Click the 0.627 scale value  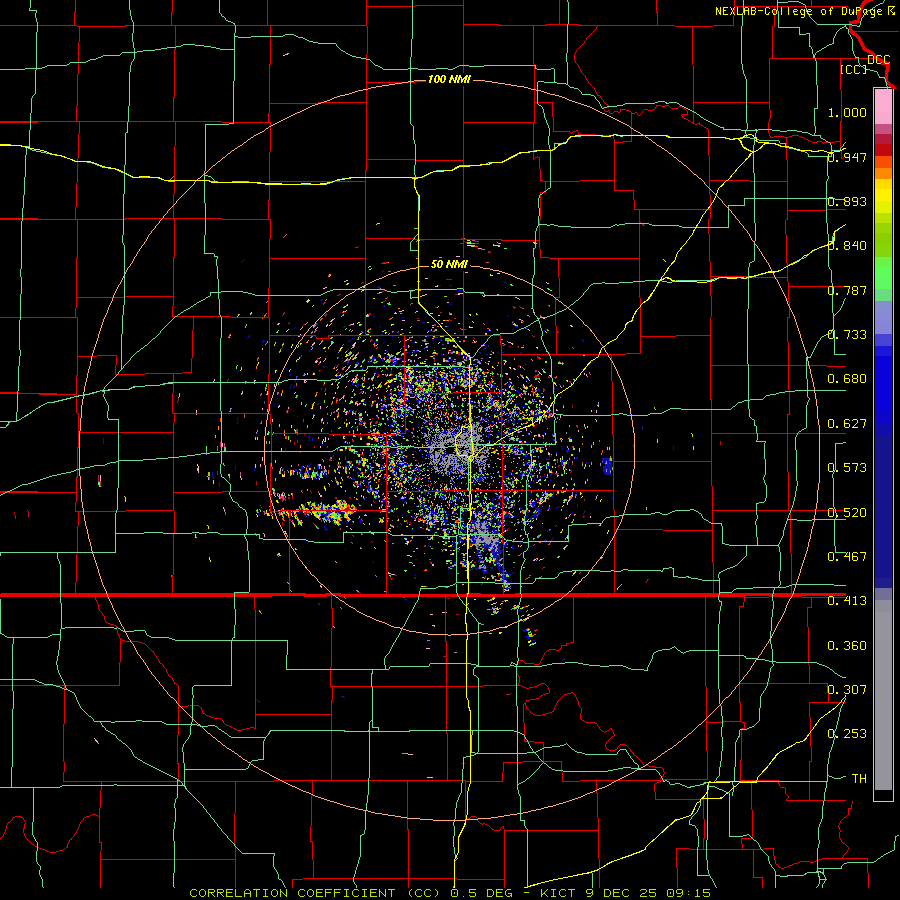pyautogui.click(x=847, y=424)
